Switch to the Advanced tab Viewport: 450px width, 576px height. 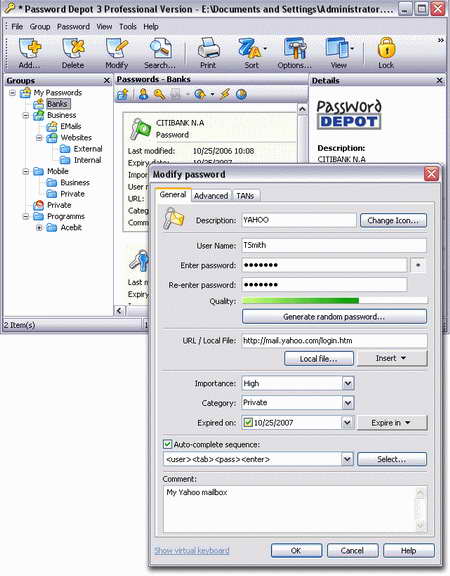coord(211,196)
